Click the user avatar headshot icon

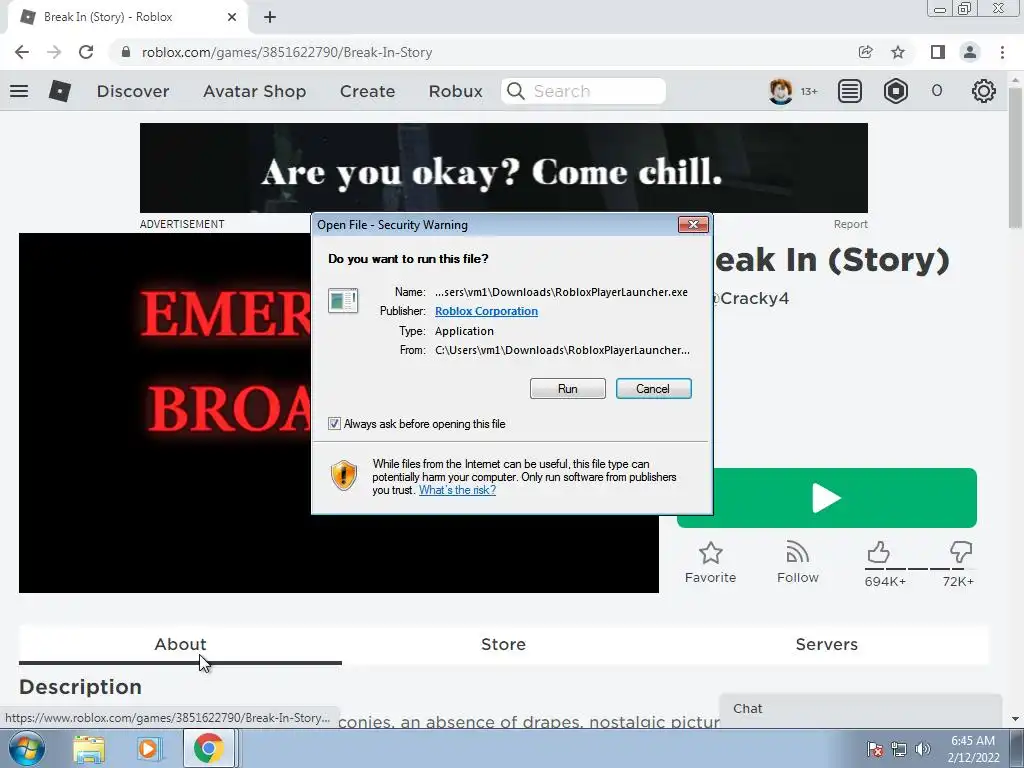pos(780,91)
